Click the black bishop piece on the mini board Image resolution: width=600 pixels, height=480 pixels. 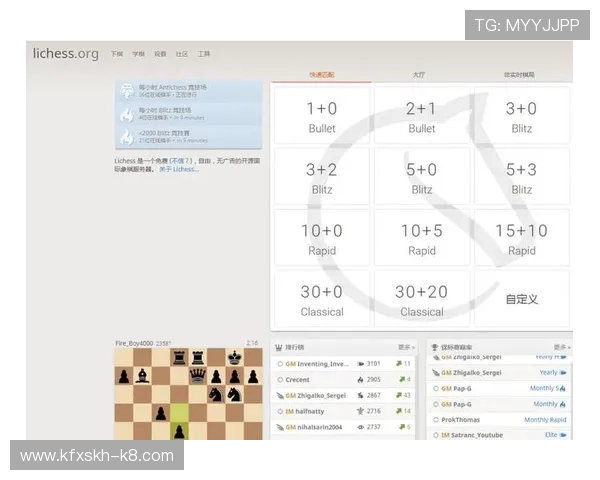point(143,376)
